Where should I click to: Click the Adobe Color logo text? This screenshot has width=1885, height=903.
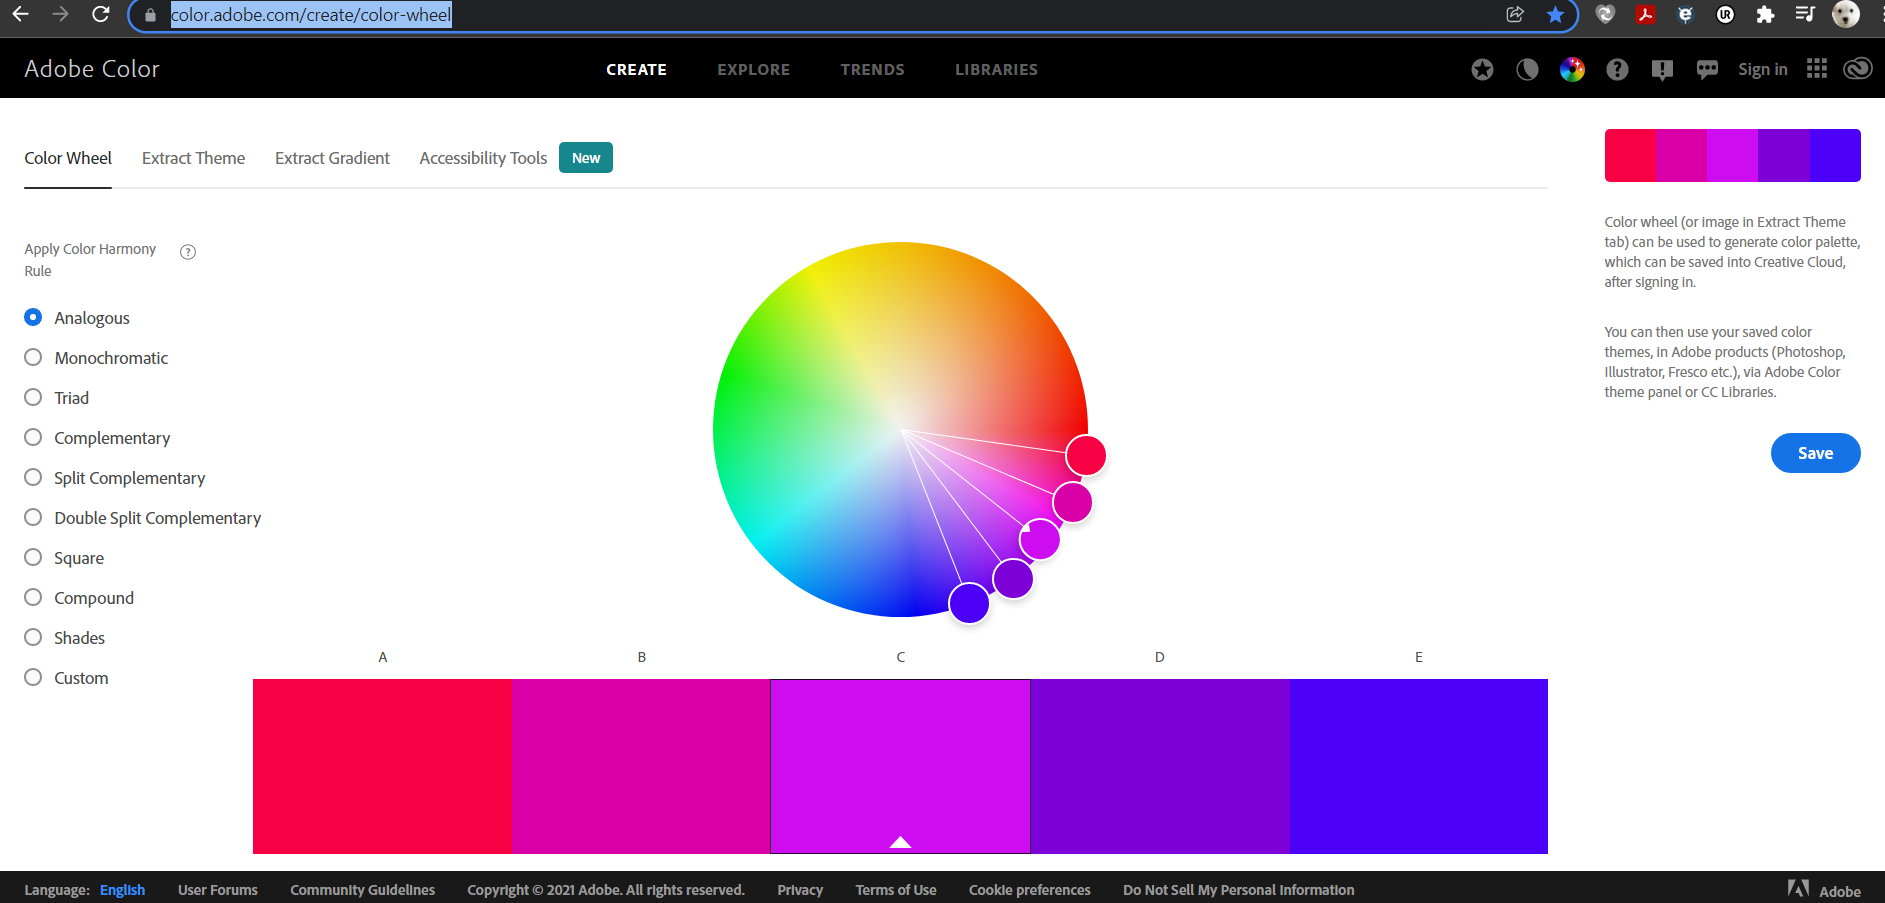(92, 69)
